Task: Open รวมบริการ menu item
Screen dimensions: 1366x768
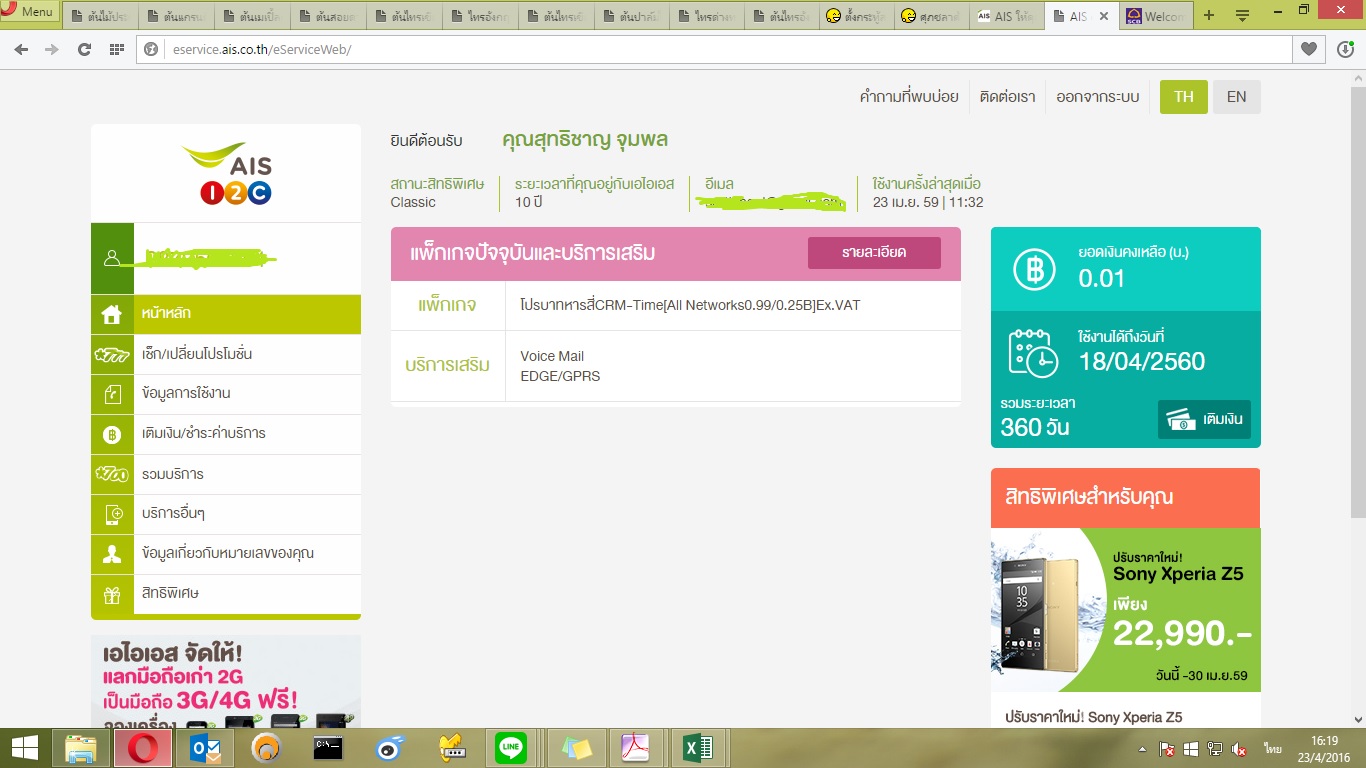Action: [x=226, y=474]
